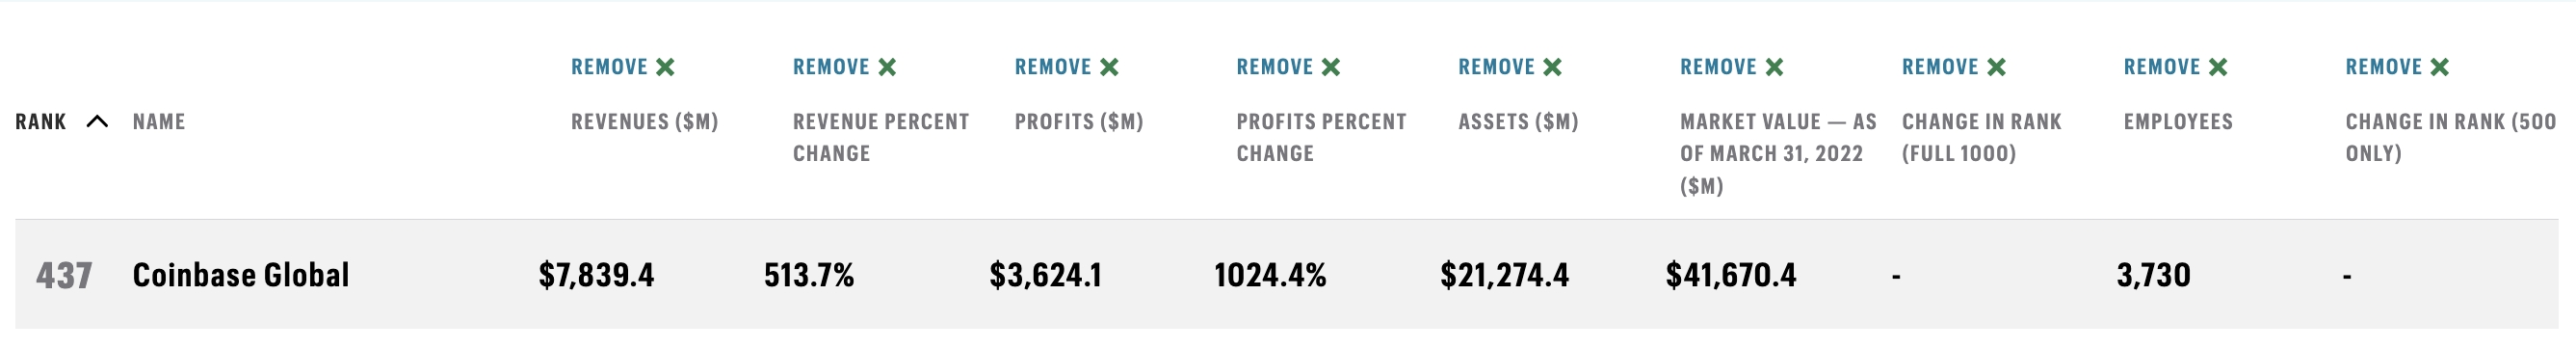Screen dimensions: 2576x349
Task: Toggle rank sort order arrow
Action: pos(97,121)
